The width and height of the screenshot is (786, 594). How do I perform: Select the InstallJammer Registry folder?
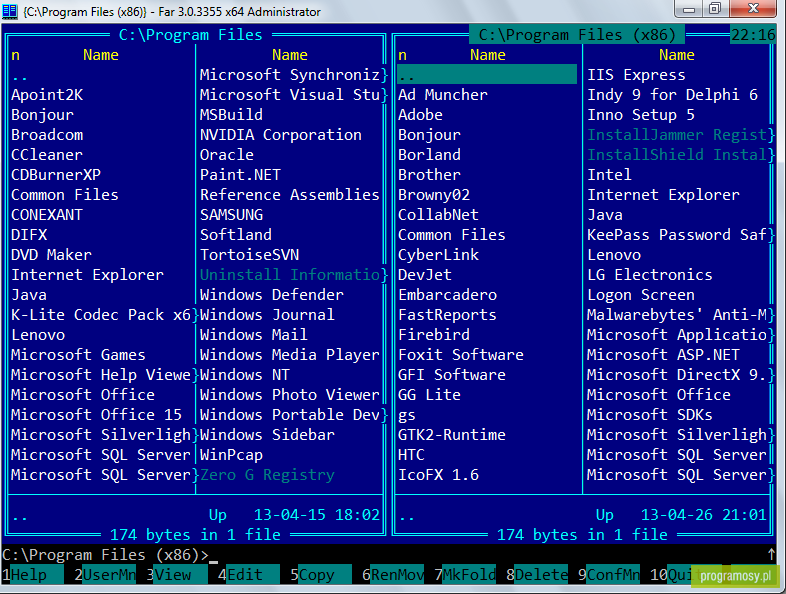(x=677, y=135)
